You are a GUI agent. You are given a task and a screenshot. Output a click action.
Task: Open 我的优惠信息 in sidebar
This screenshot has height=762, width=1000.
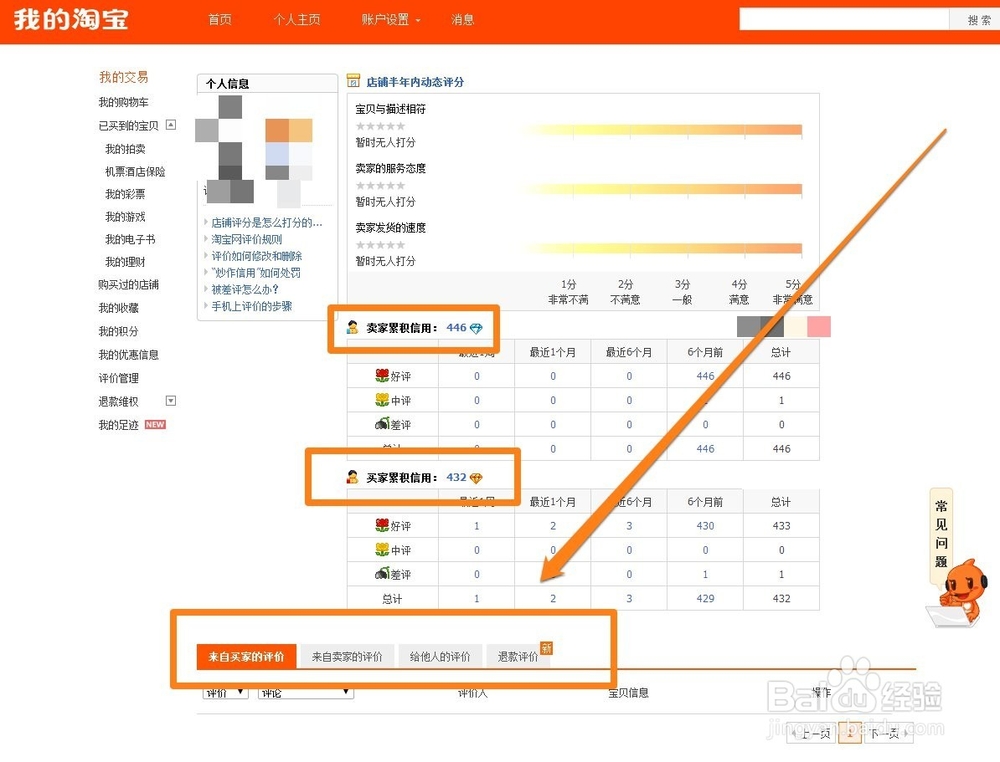click(x=129, y=355)
